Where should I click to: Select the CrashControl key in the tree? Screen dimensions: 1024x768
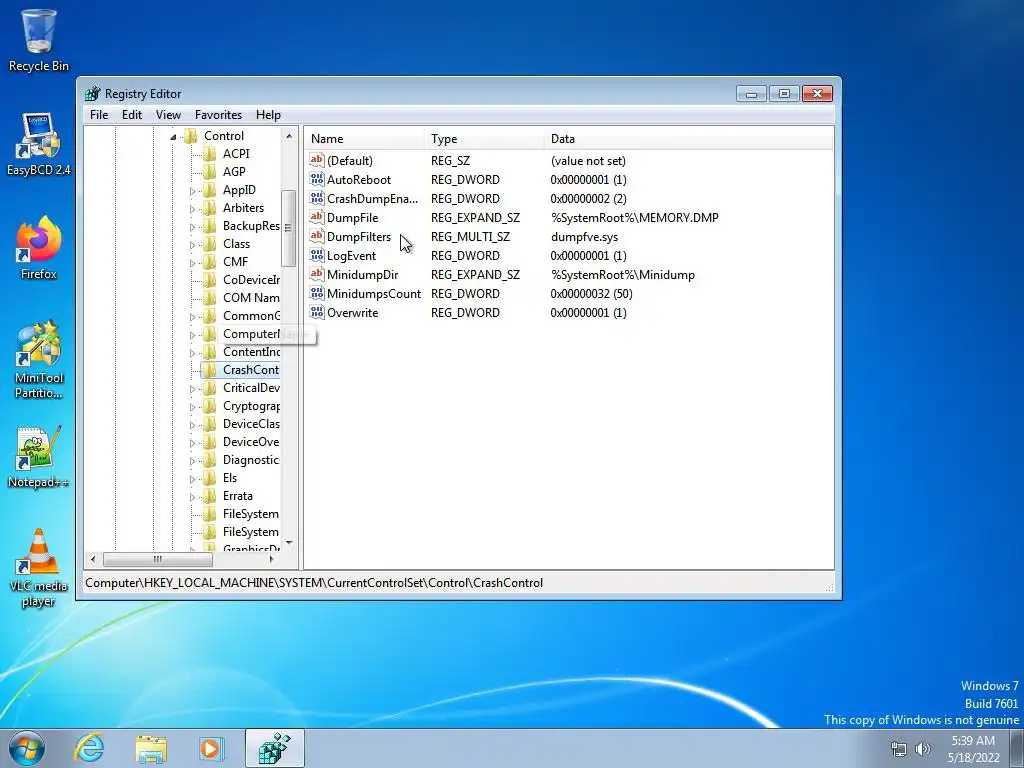pos(251,370)
